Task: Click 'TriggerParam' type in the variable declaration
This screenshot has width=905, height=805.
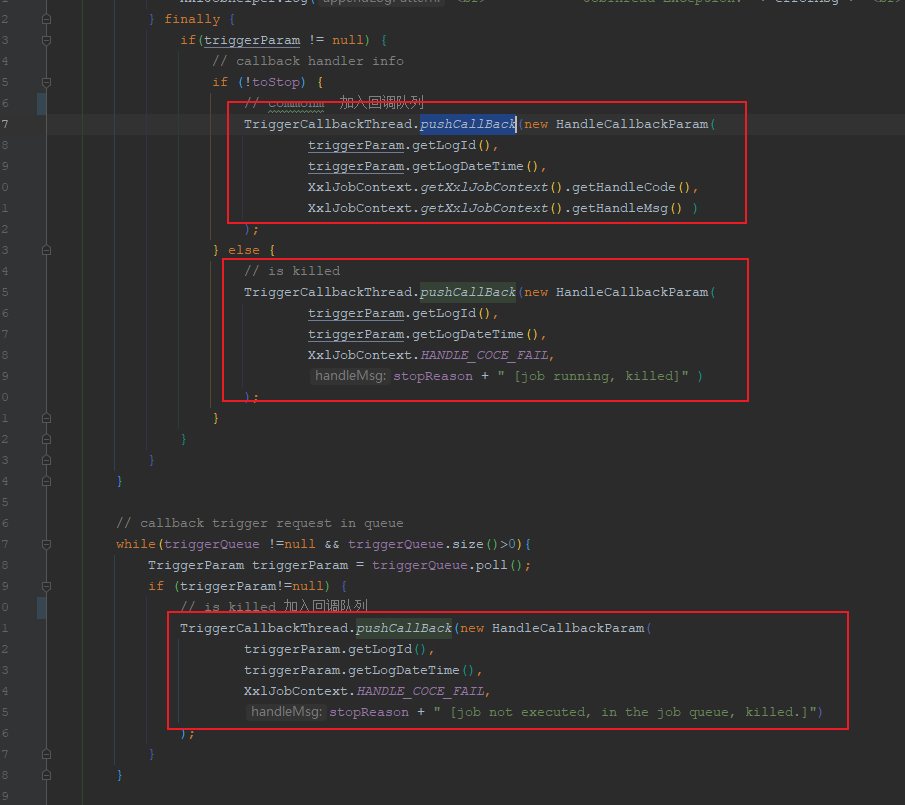Action: click(196, 565)
